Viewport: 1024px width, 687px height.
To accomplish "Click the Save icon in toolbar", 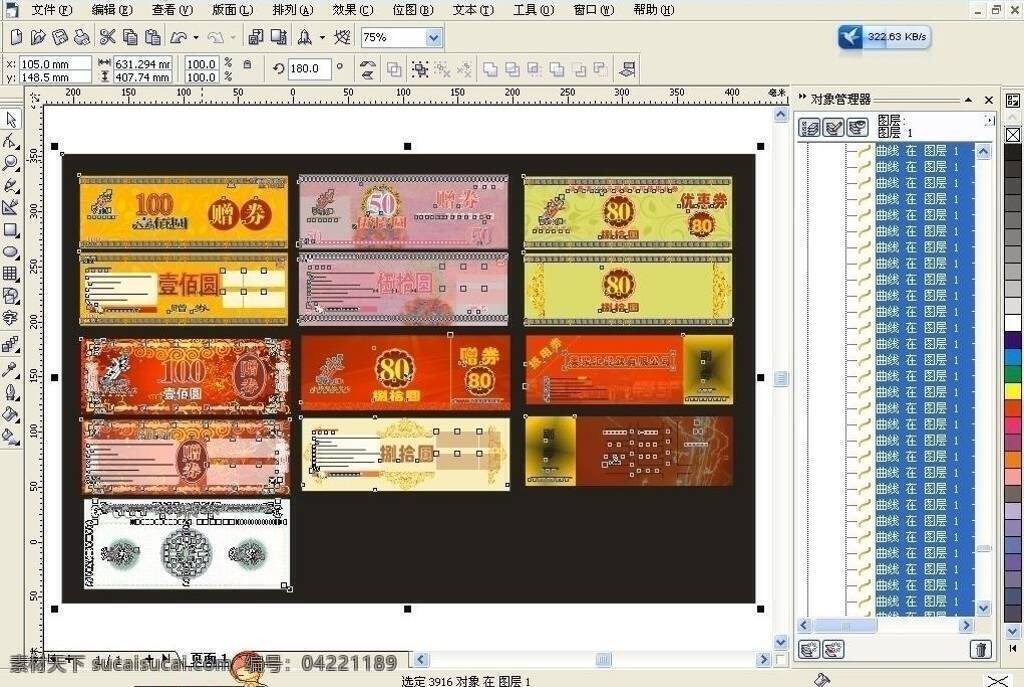I will (59, 37).
